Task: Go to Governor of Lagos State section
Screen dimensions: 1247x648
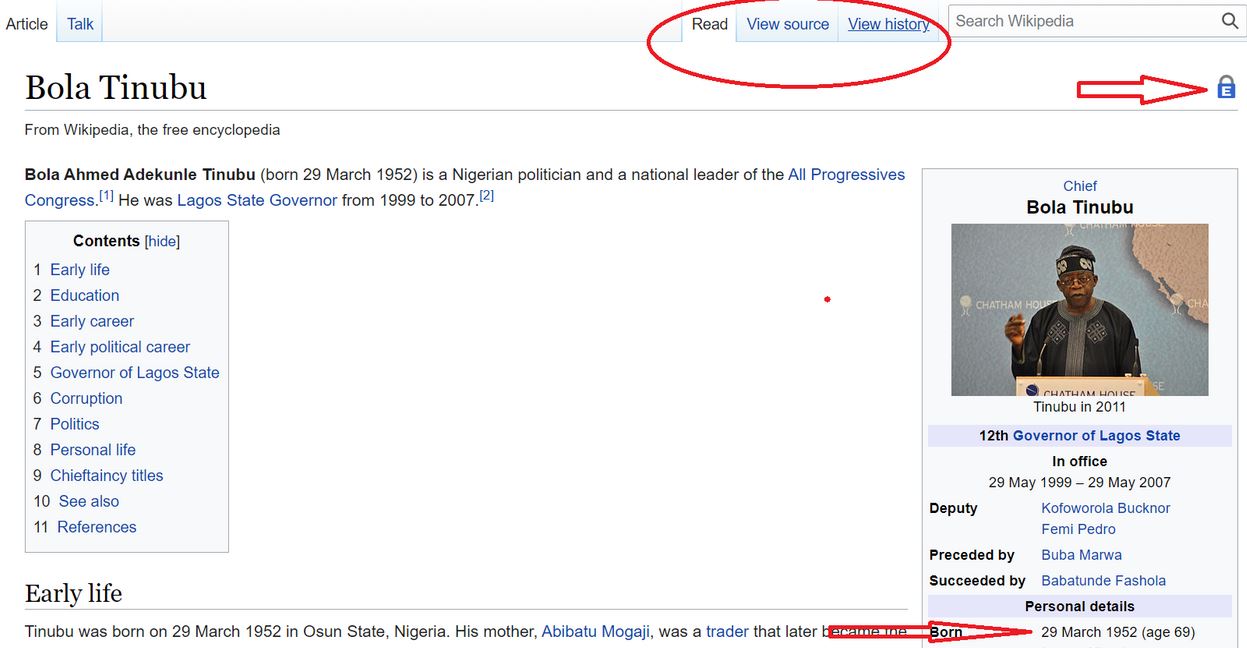Action: point(134,372)
